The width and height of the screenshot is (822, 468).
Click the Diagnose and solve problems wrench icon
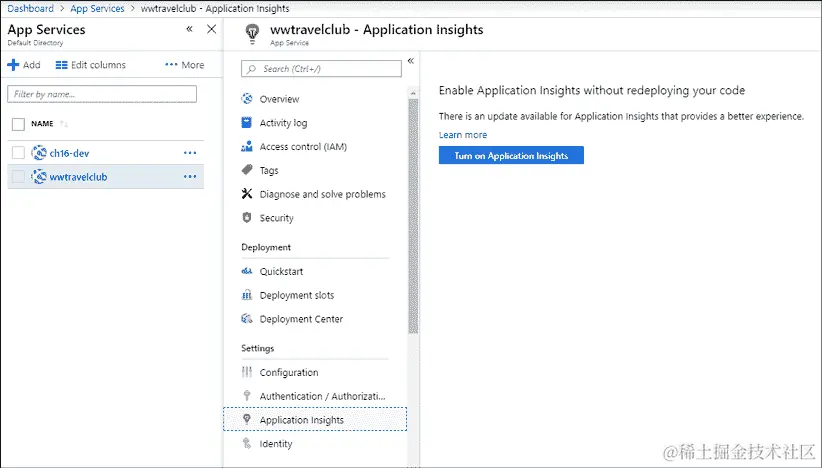point(247,194)
